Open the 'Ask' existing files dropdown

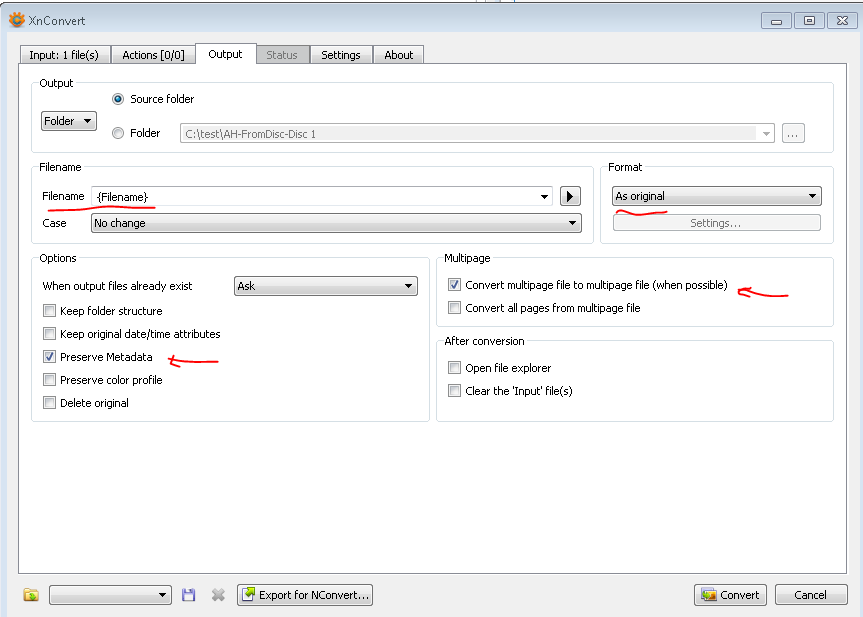pyautogui.click(x=326, y=286)
